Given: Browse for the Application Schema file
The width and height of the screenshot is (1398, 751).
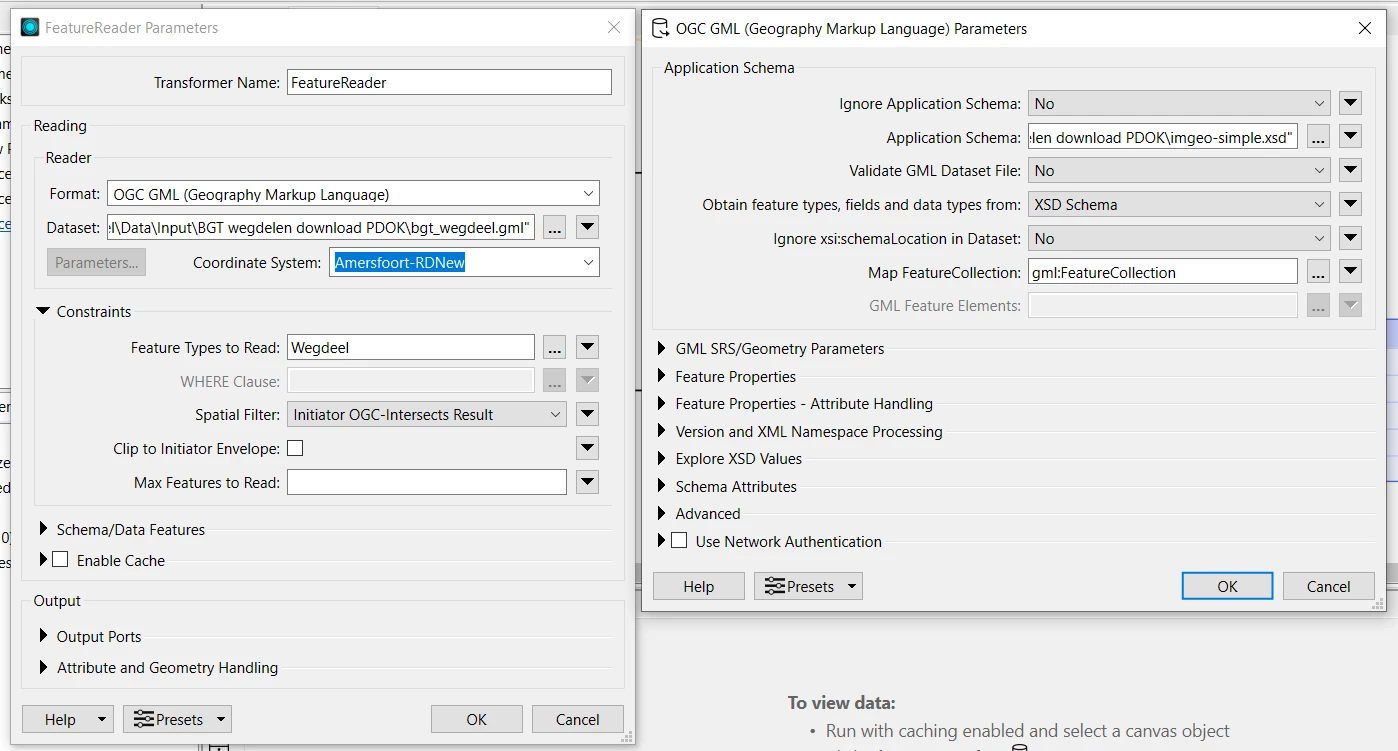Looking at the screenshot, I should coord(1318,138).
